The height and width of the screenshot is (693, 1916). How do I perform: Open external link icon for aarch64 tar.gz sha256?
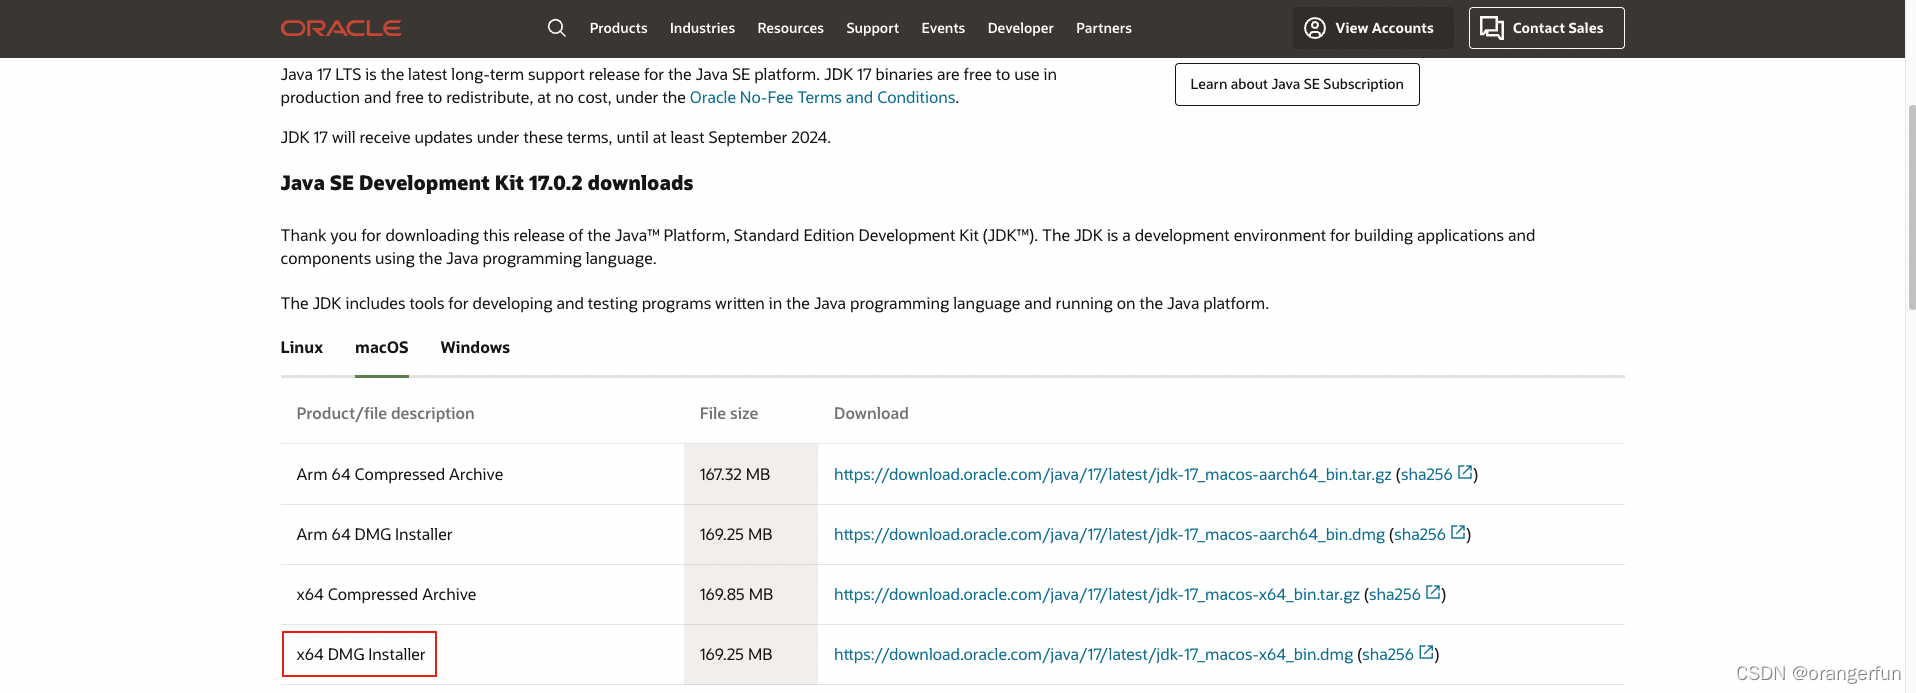pyautogui.click(x=1465, y=473)
